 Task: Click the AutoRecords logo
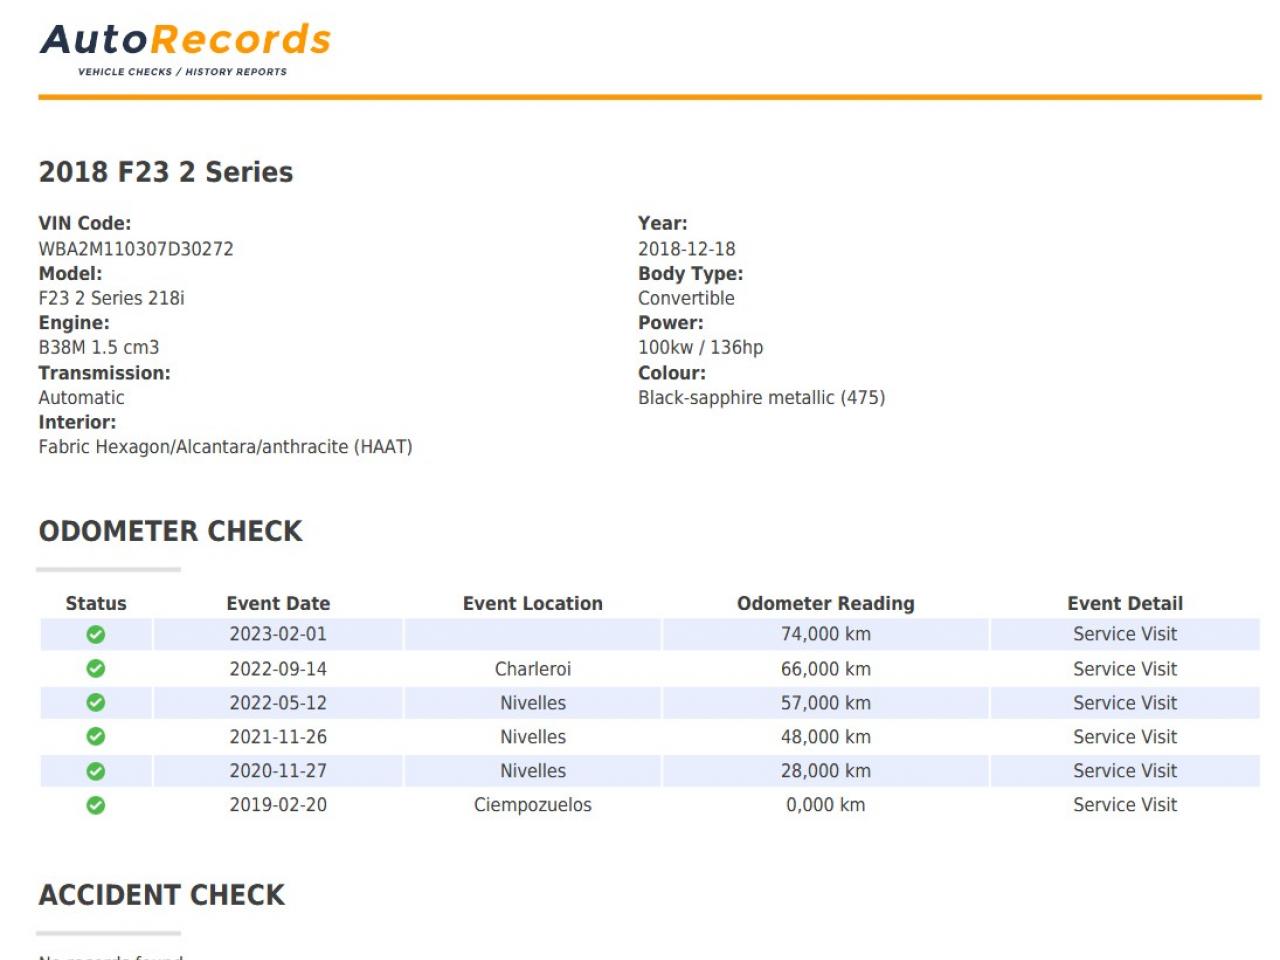[x=185, y=48]
